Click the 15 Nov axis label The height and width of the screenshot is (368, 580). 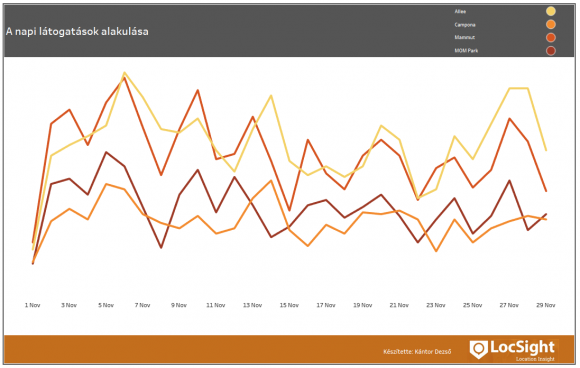tap(289, 305)
